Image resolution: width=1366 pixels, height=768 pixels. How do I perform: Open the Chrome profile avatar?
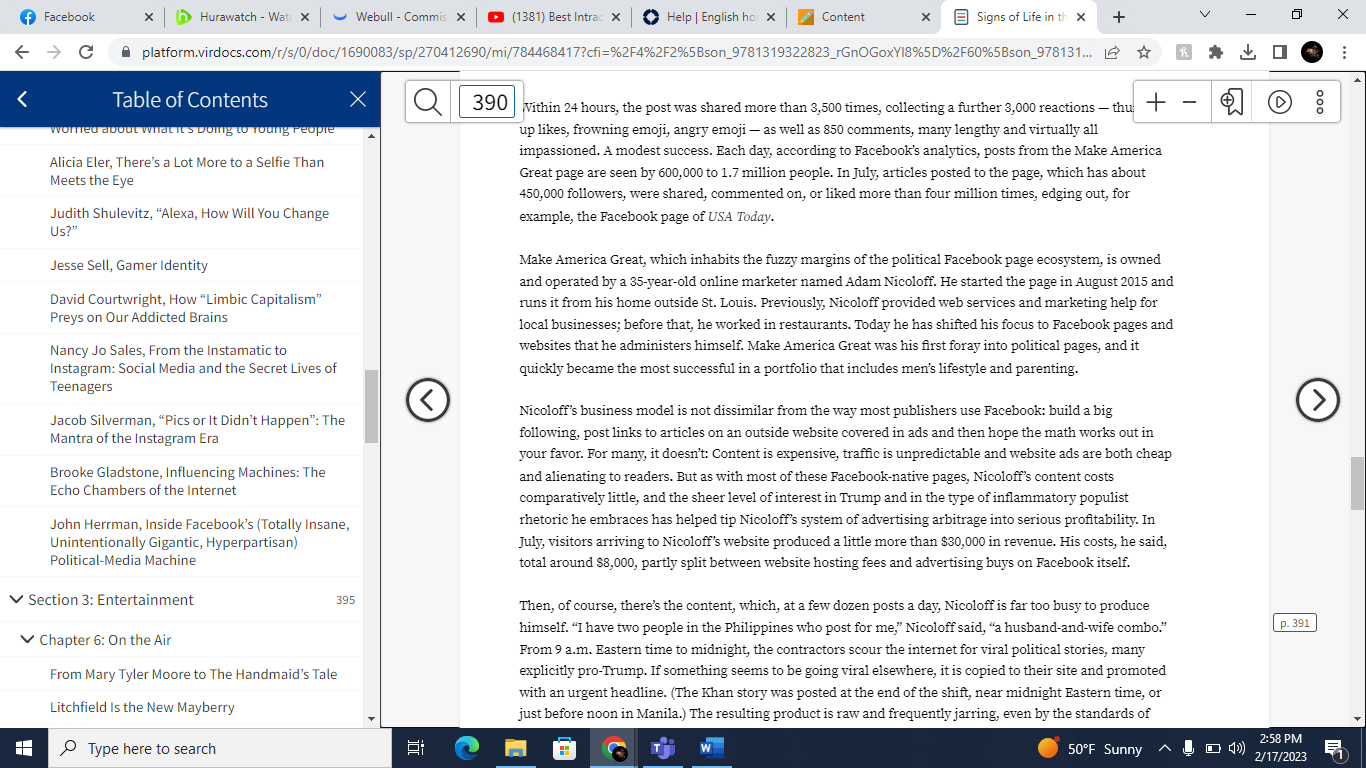tap(1312, 52)
